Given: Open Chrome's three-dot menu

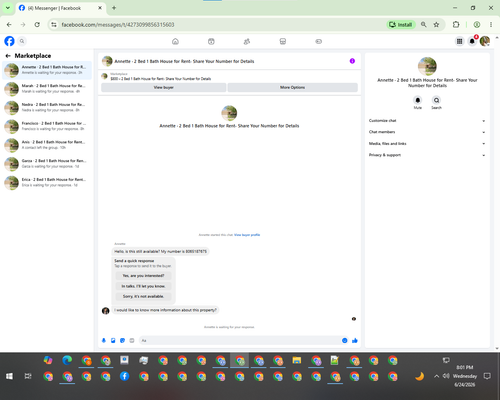Looking at the screenshot, I should tap(491, 25).
